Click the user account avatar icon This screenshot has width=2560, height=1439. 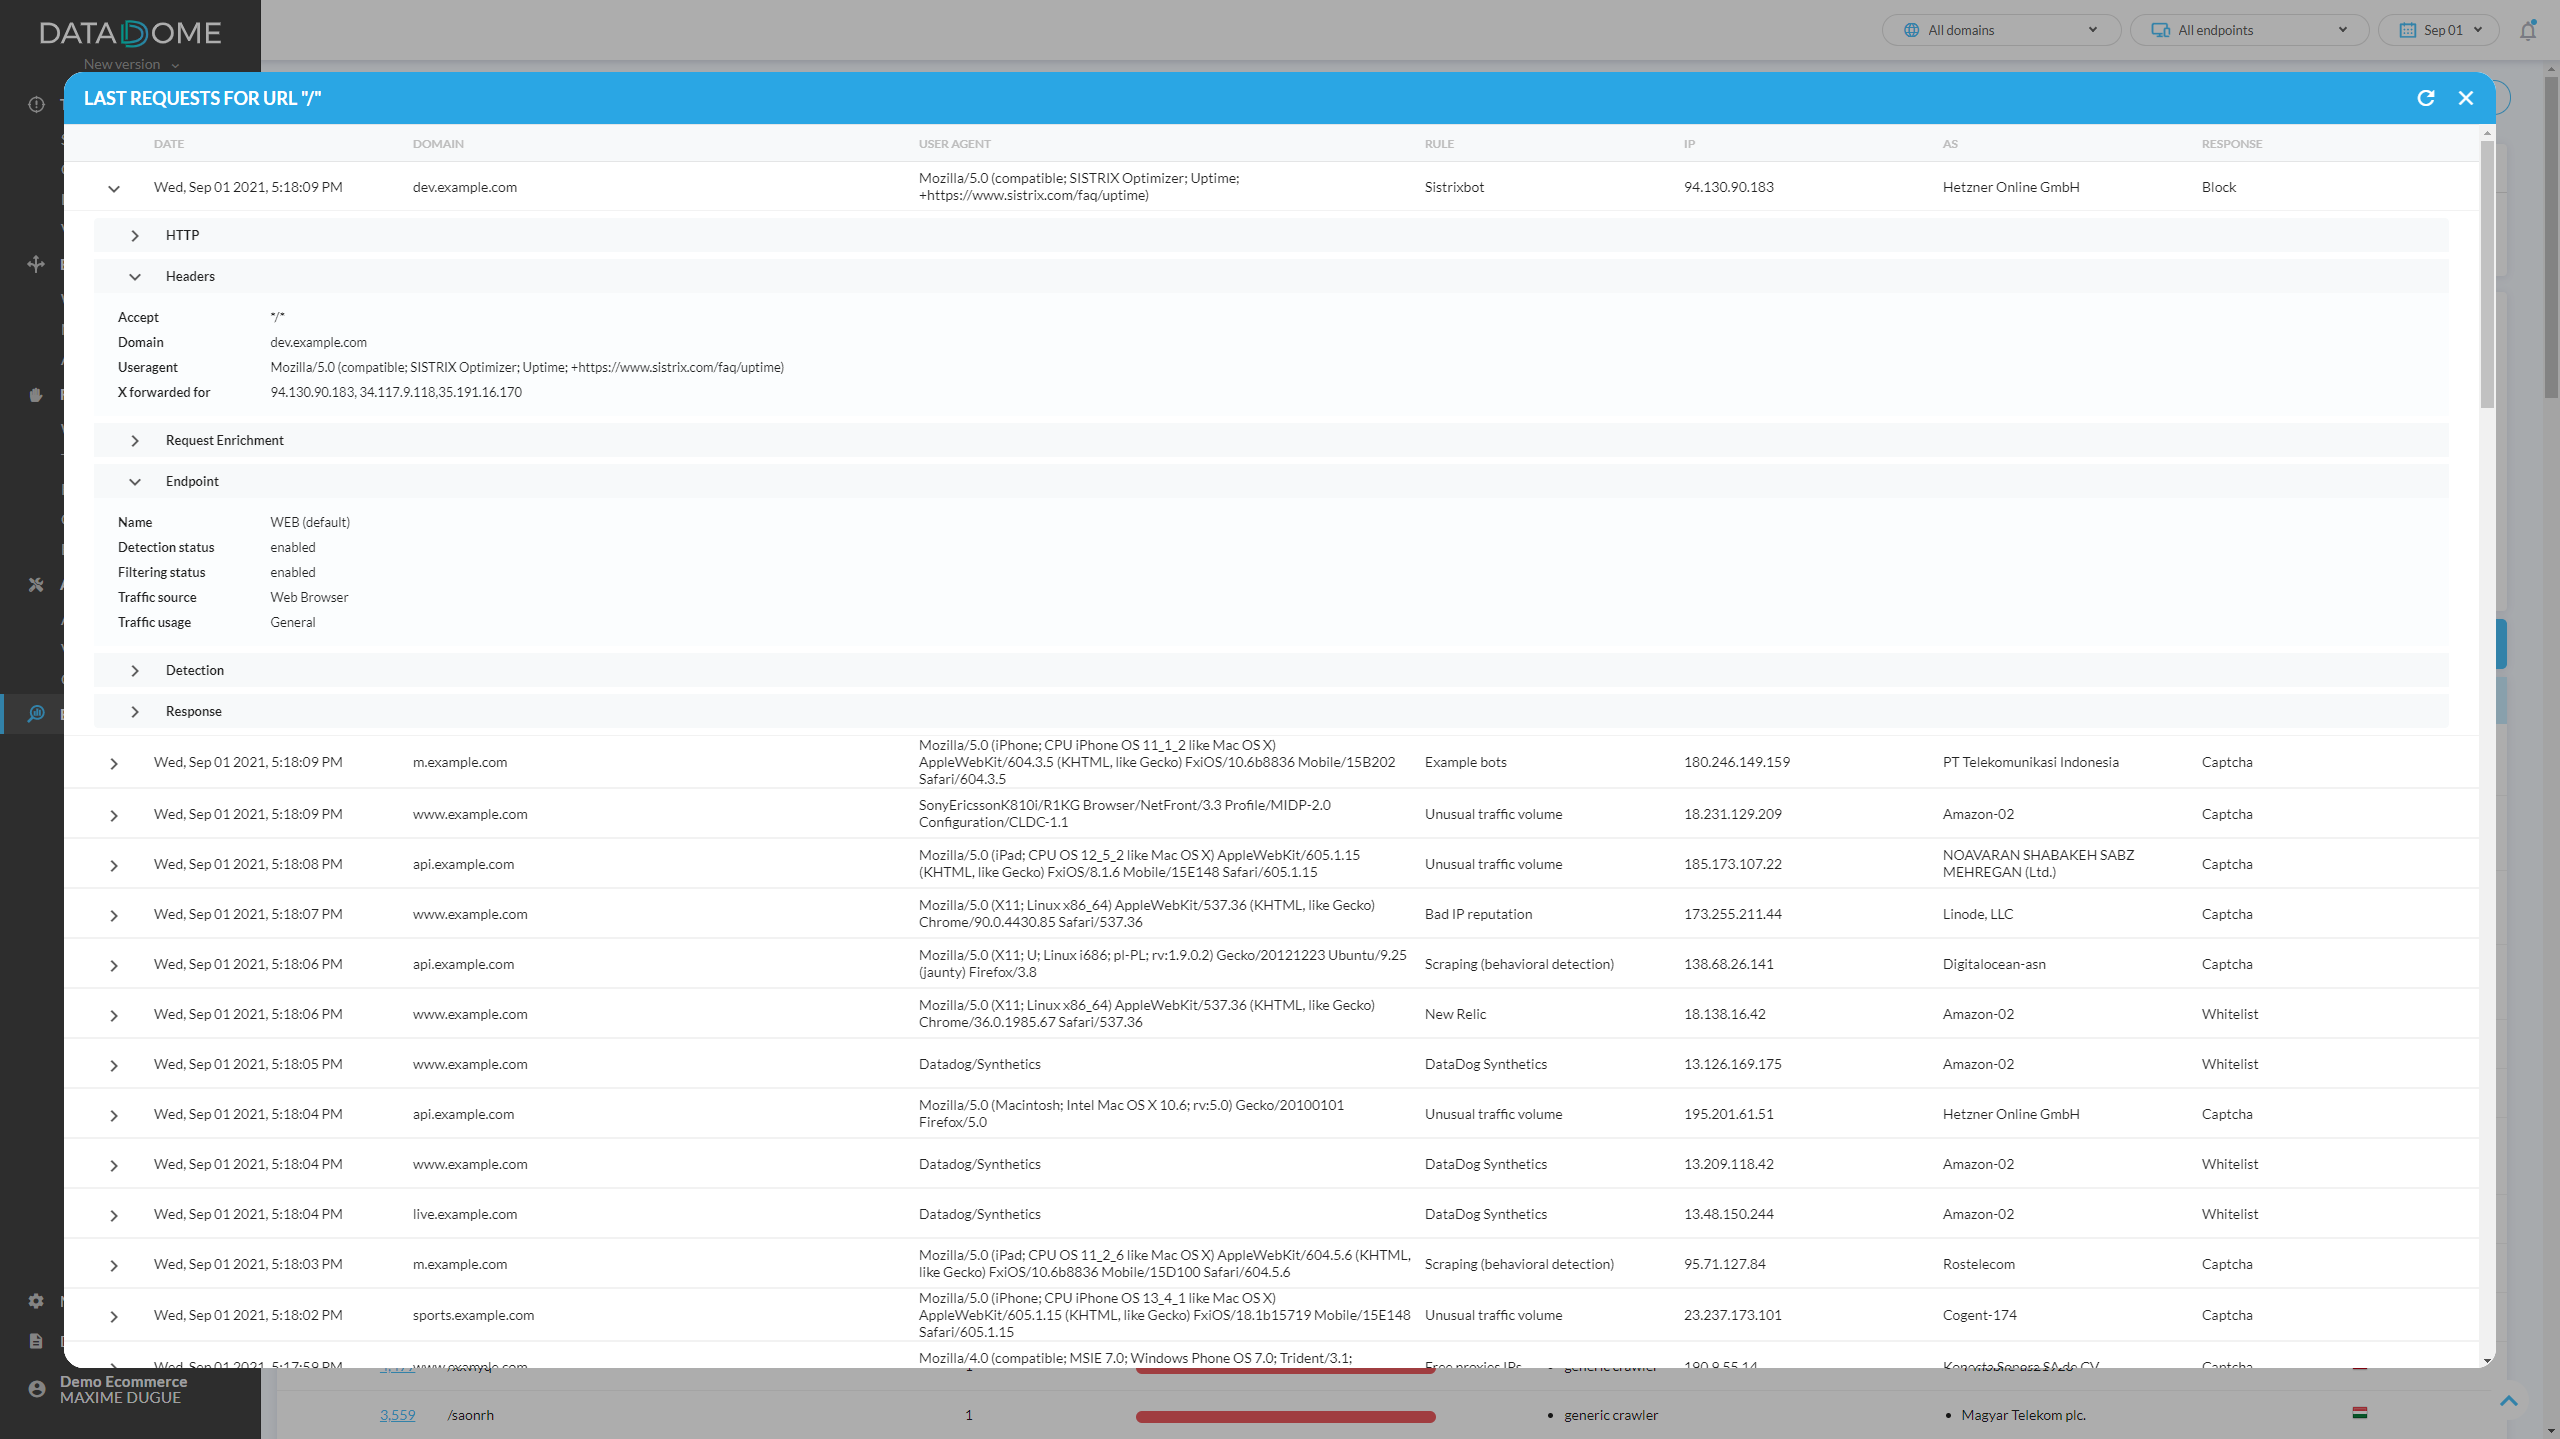37,1389
